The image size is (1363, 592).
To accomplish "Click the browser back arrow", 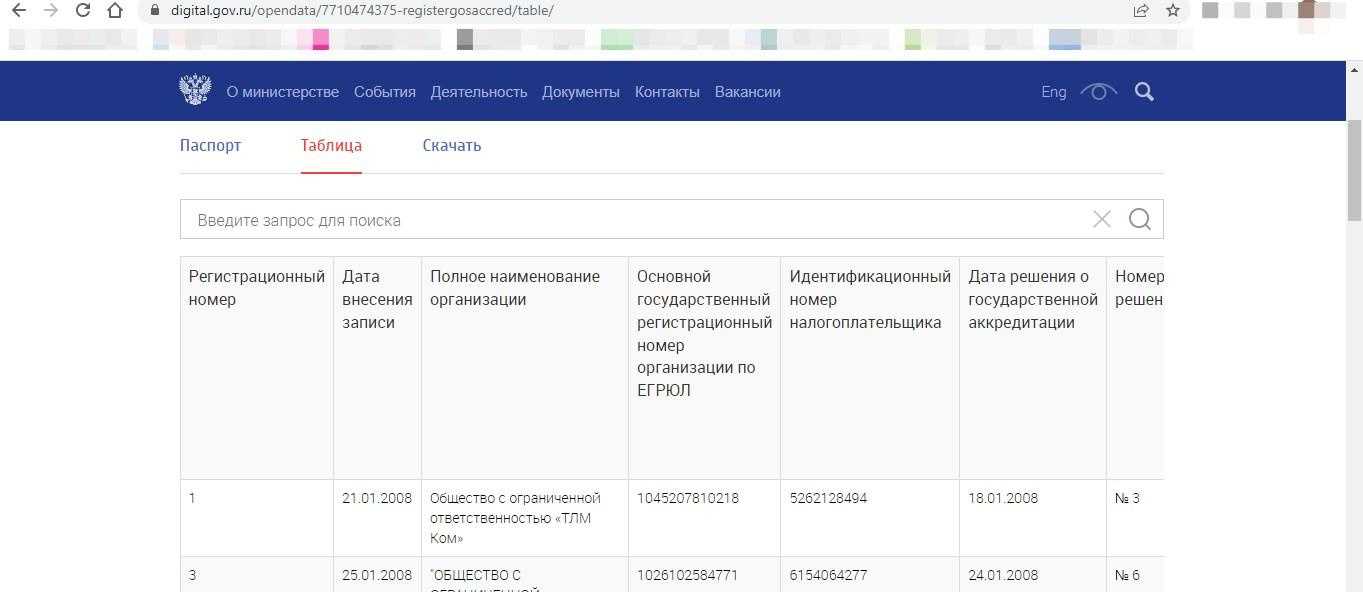I will (x=18, y=10).
